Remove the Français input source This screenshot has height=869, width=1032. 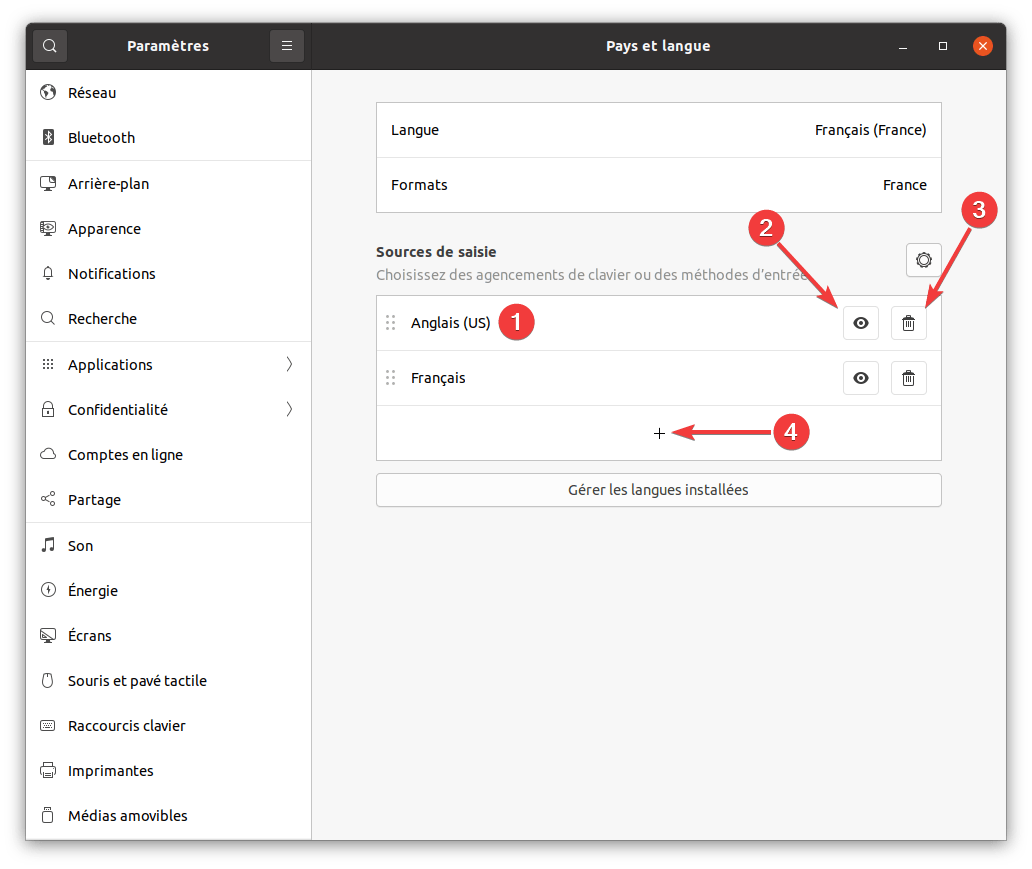[x=908, y=378]
